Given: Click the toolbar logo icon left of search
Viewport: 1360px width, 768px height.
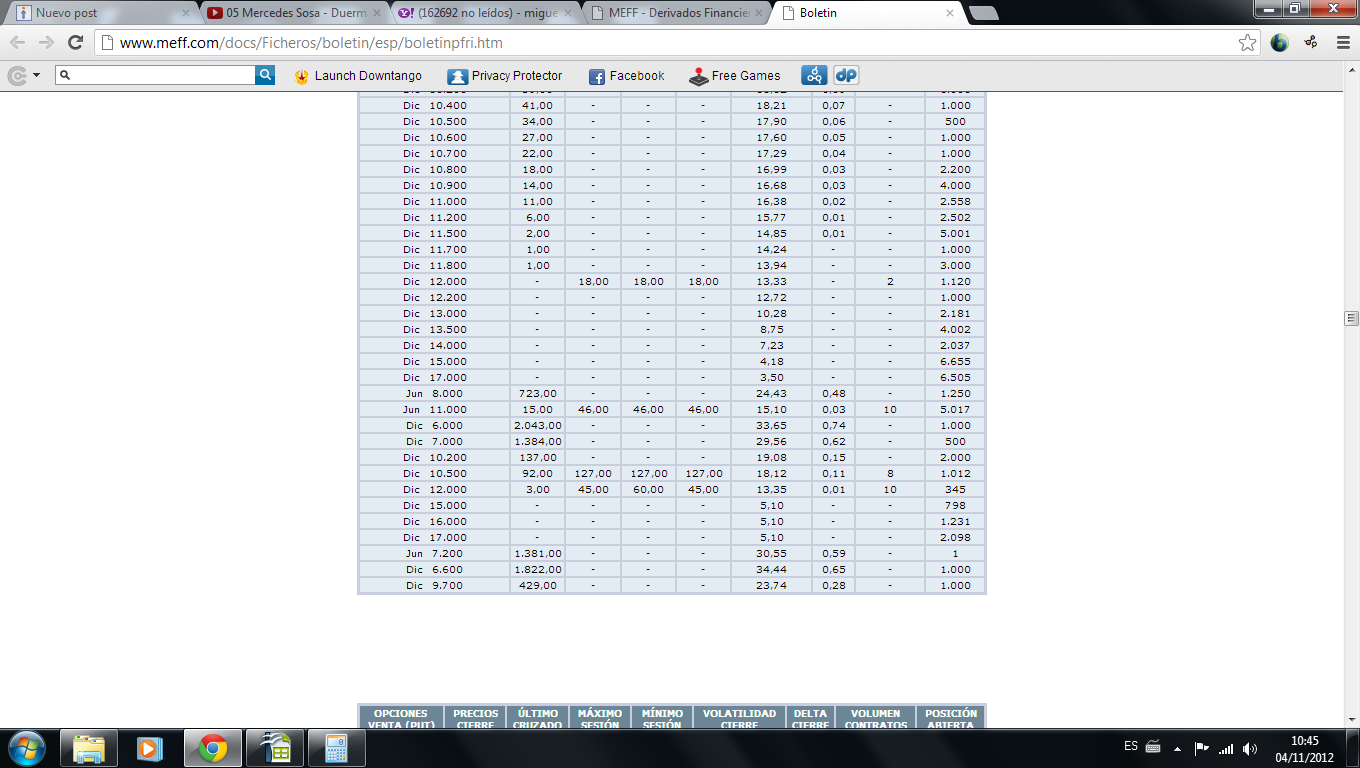Looking at the screenshot, I should point(17,76).
